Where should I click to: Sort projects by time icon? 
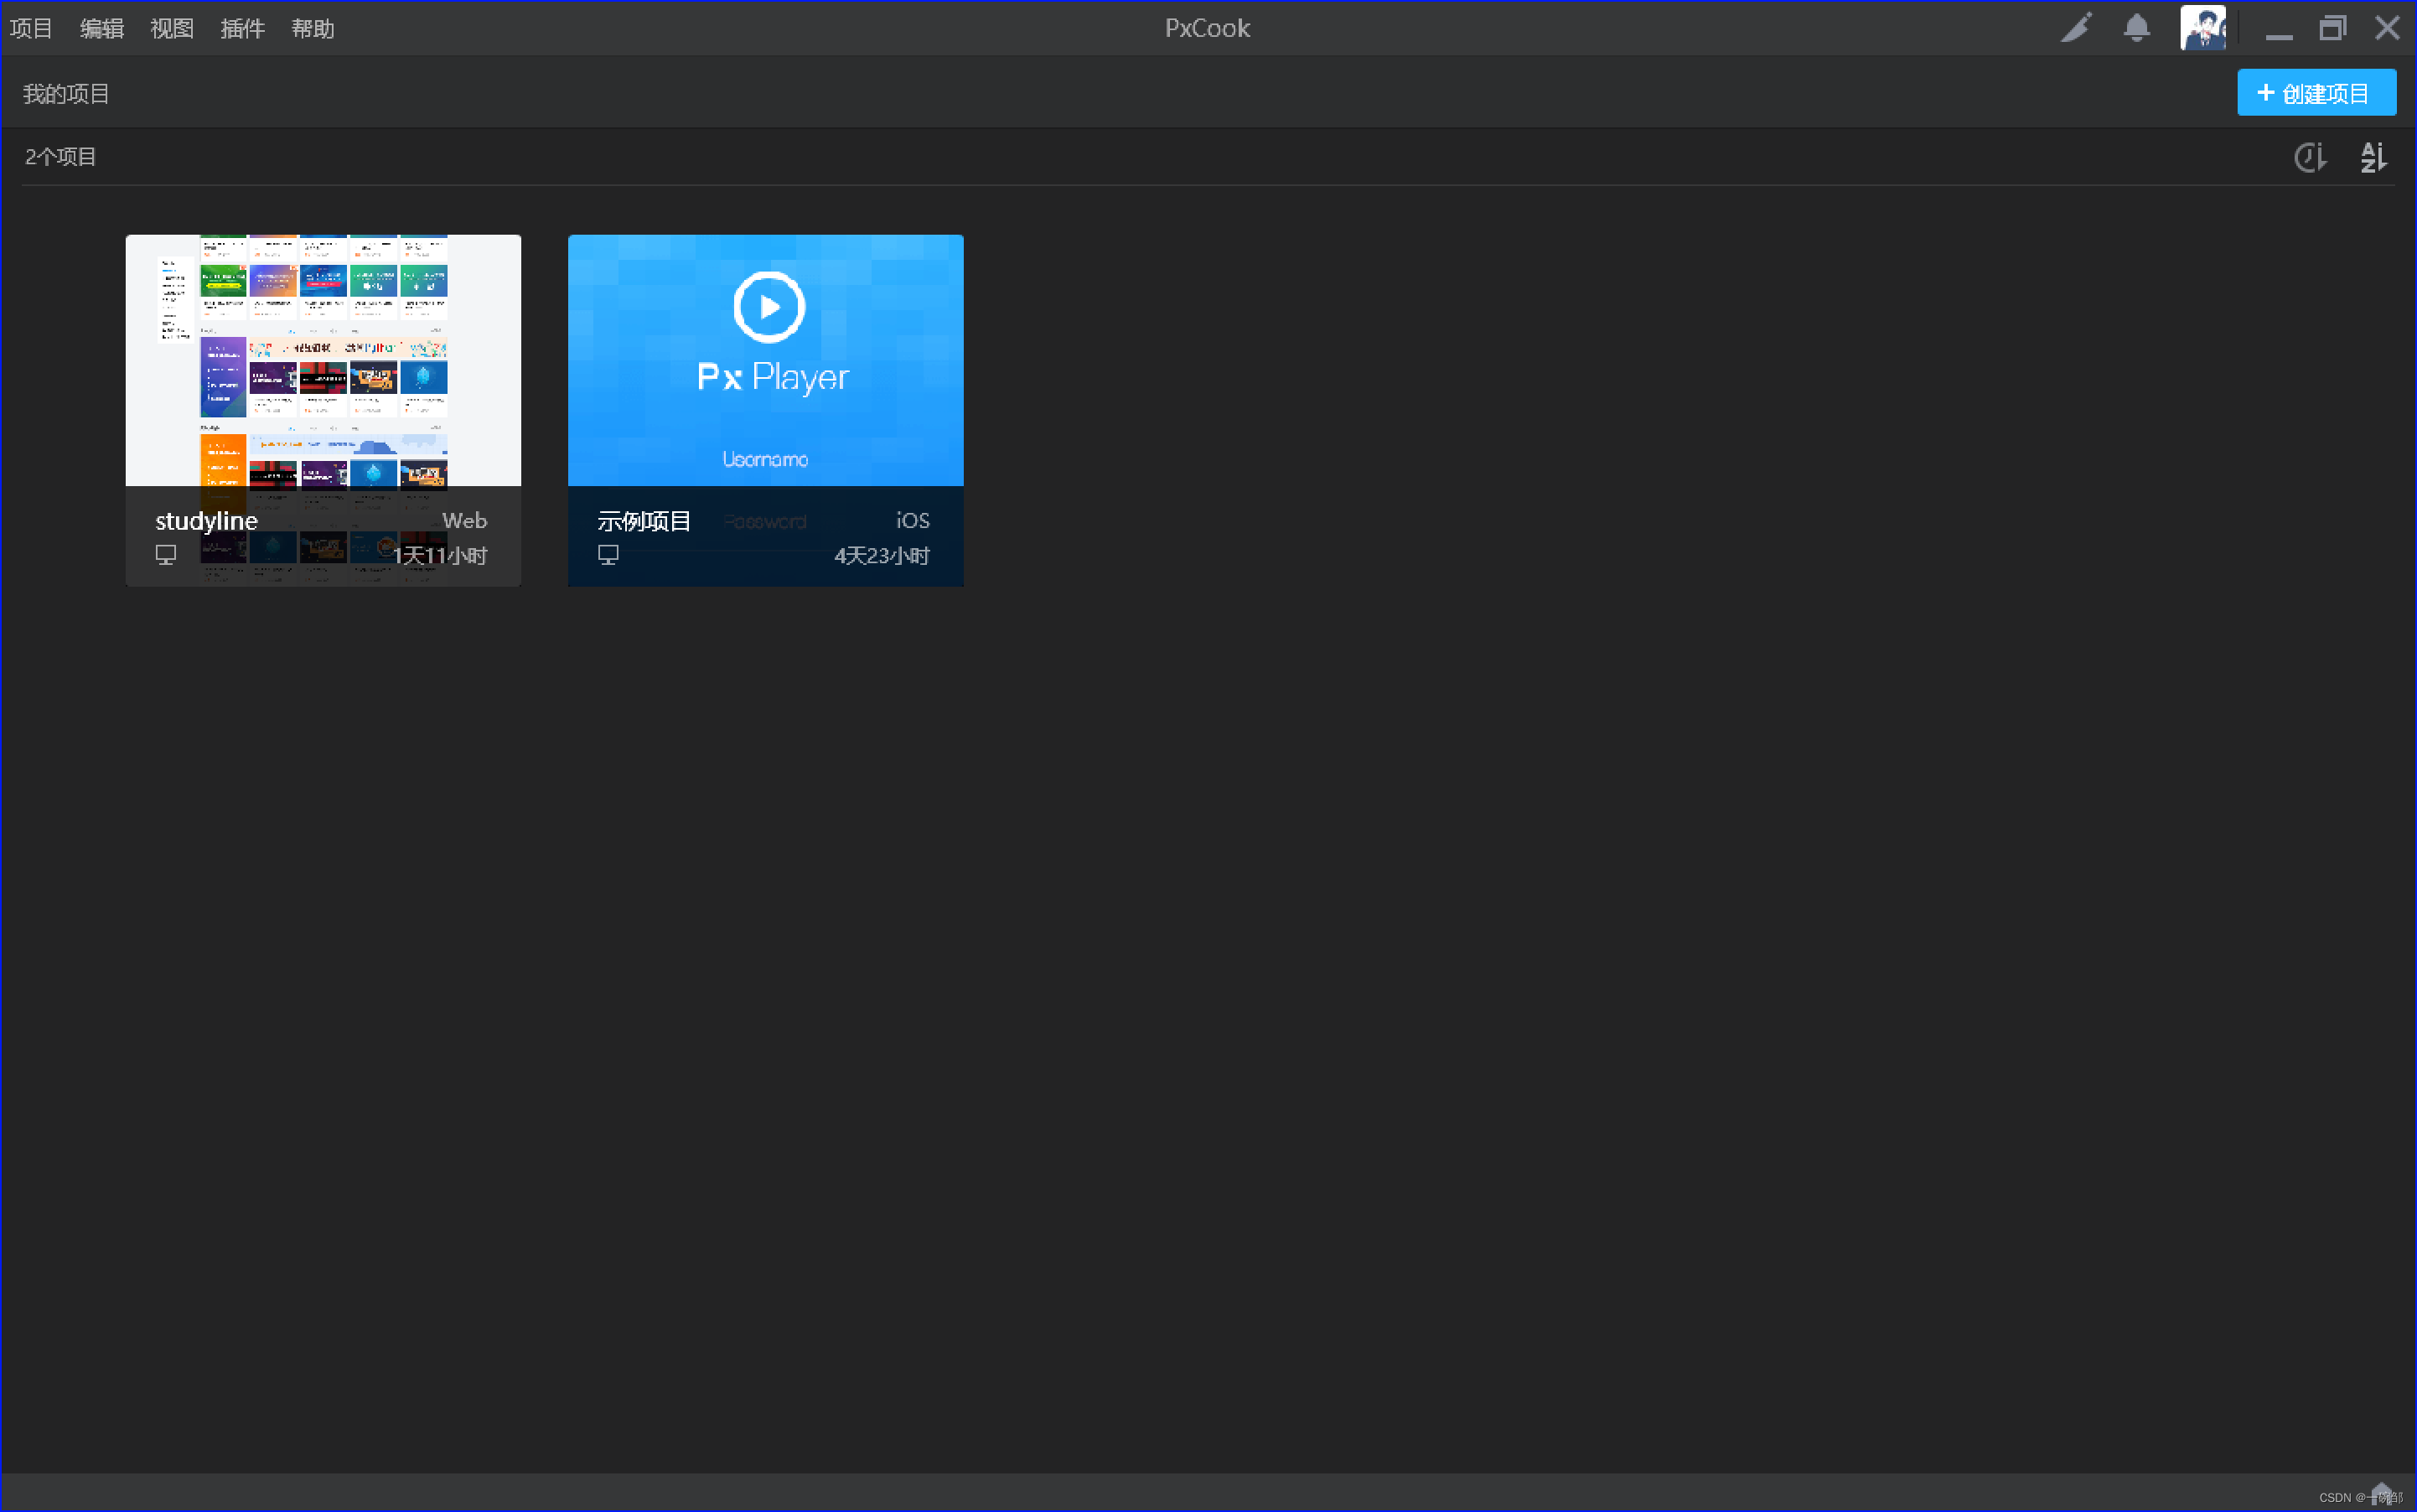(x=2310, y=157)
